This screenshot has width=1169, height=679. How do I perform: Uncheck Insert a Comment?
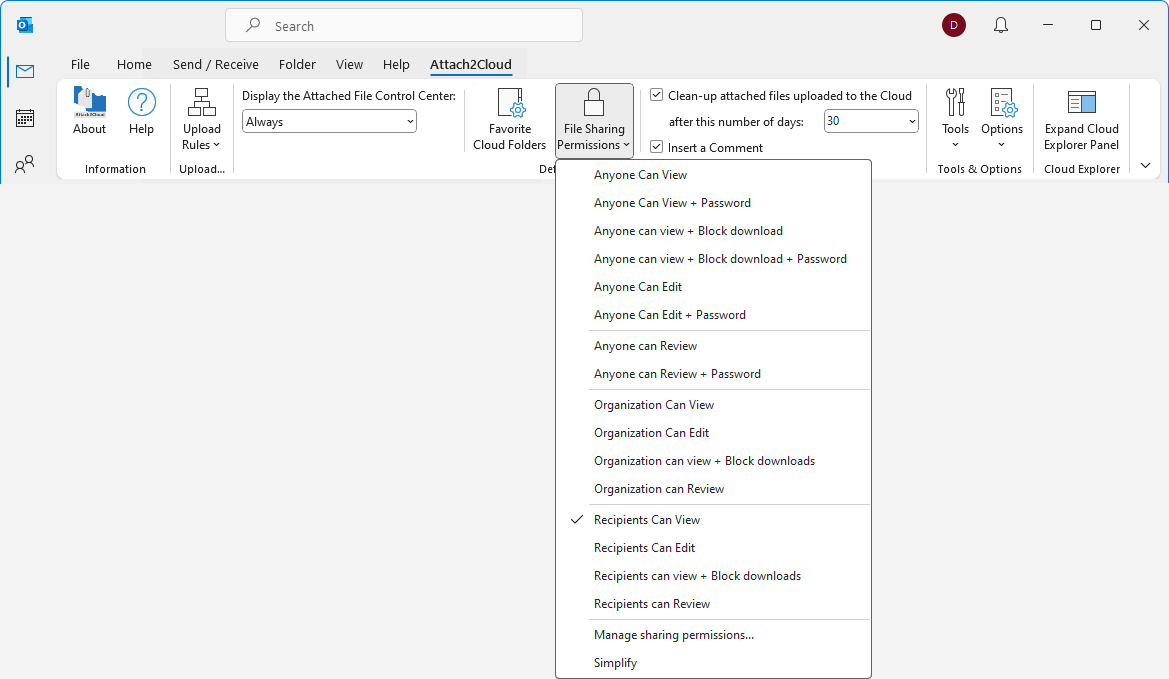pyautogui.click(x=657, y=146)
